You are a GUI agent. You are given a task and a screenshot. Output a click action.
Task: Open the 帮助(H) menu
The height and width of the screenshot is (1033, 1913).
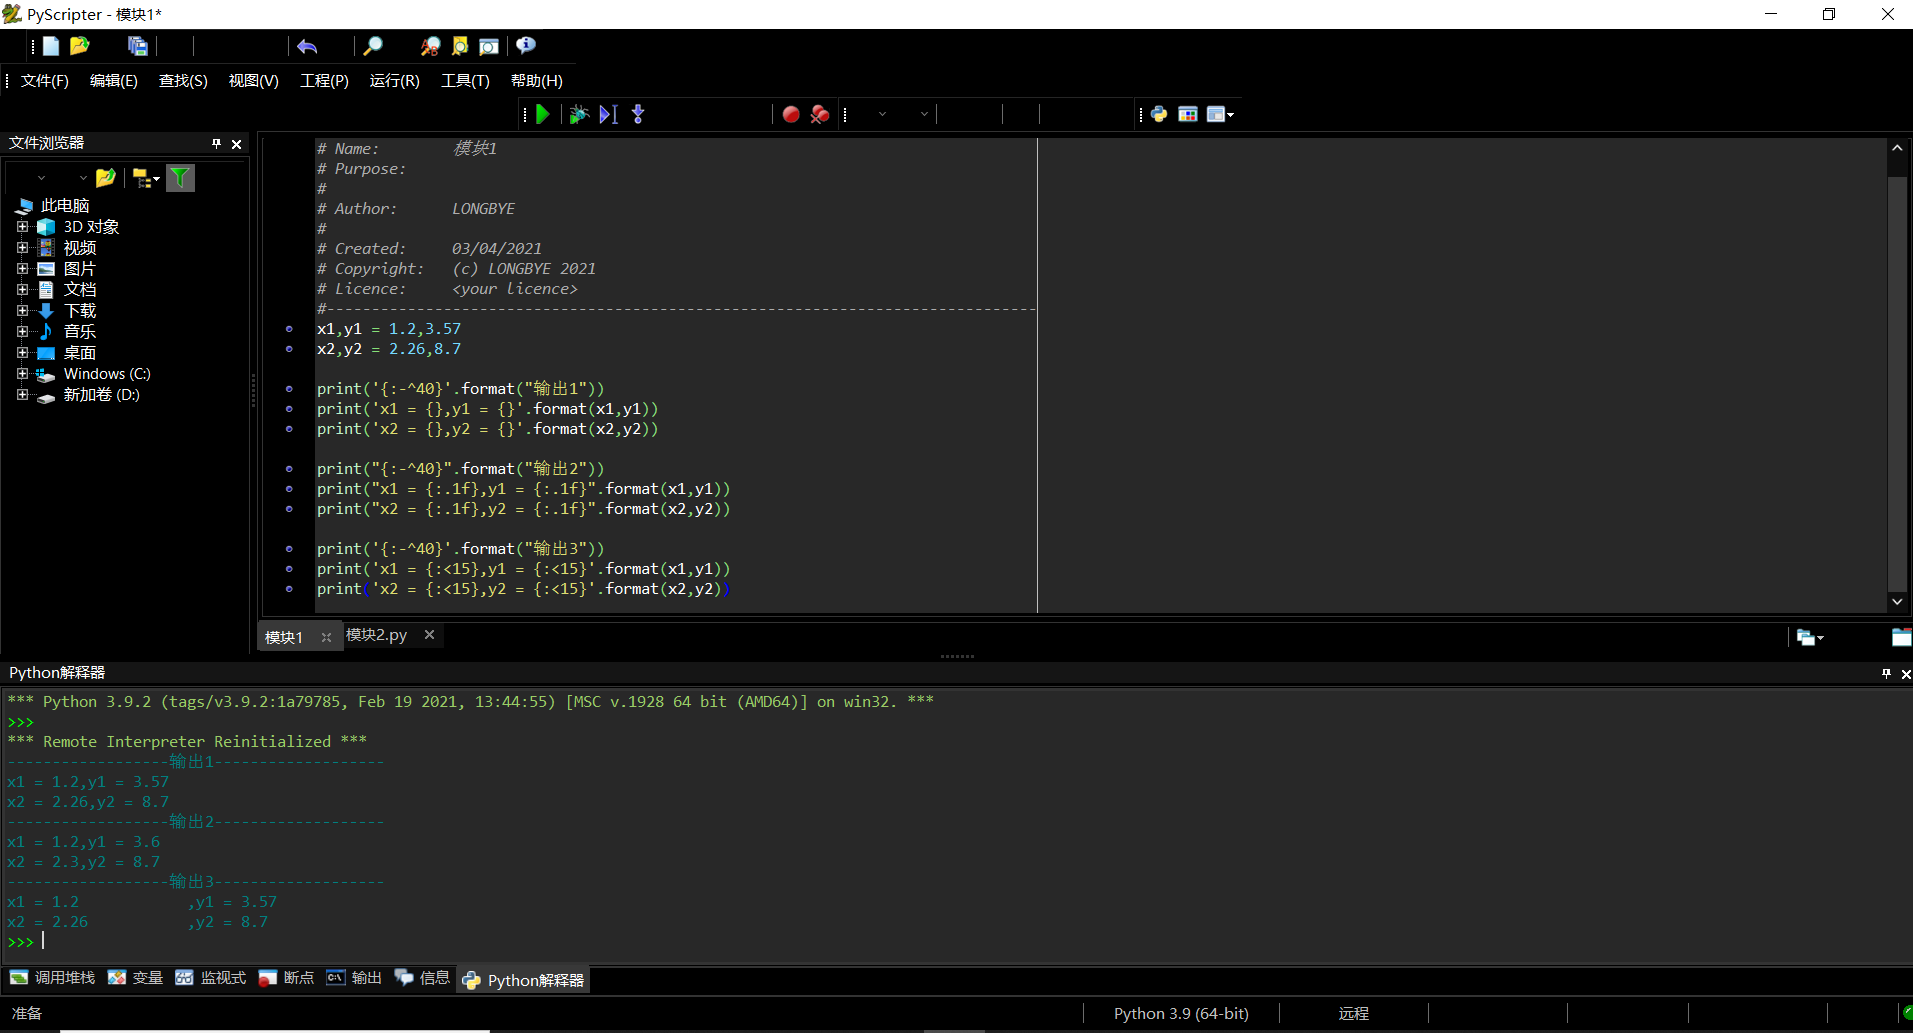[x=537, y=81]
